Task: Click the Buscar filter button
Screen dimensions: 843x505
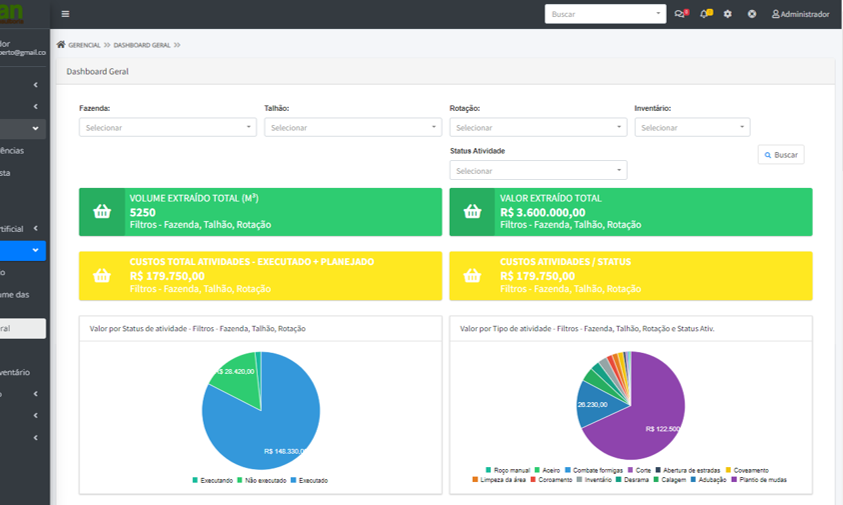Action: pyautogui.click(x=781, y=155)
